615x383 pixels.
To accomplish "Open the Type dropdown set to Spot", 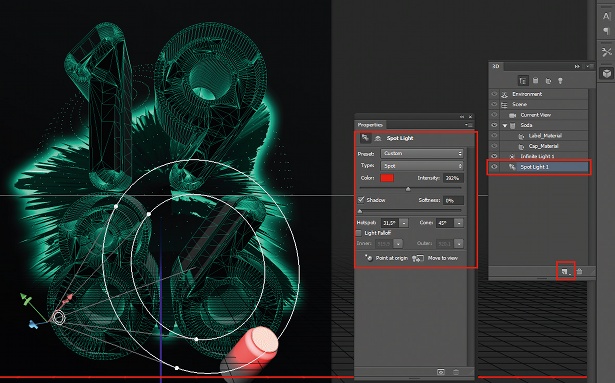I will coord(422,166).
